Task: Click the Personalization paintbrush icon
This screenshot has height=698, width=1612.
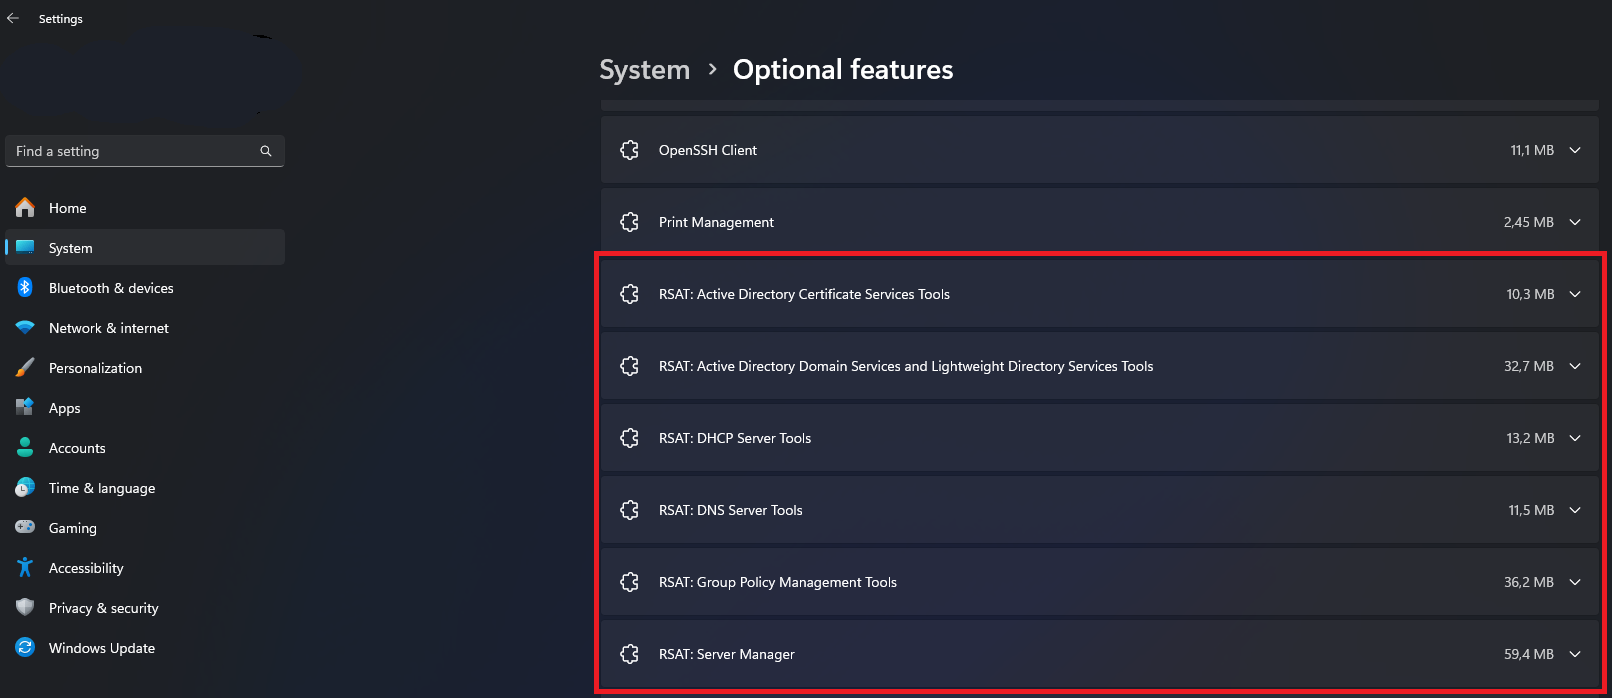Action: pyautogui.click(x=25, y=367)
